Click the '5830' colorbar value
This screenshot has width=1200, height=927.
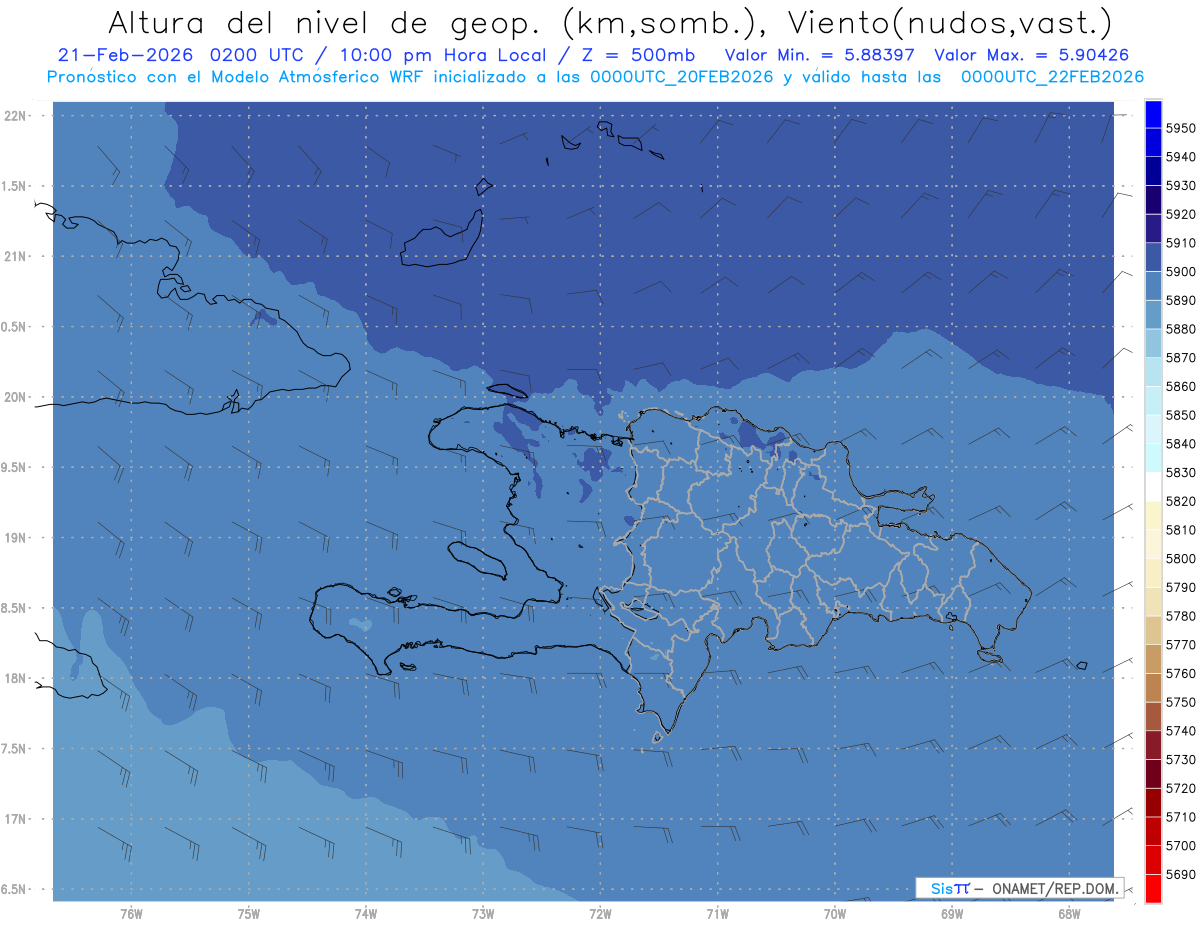[1180, 472]
